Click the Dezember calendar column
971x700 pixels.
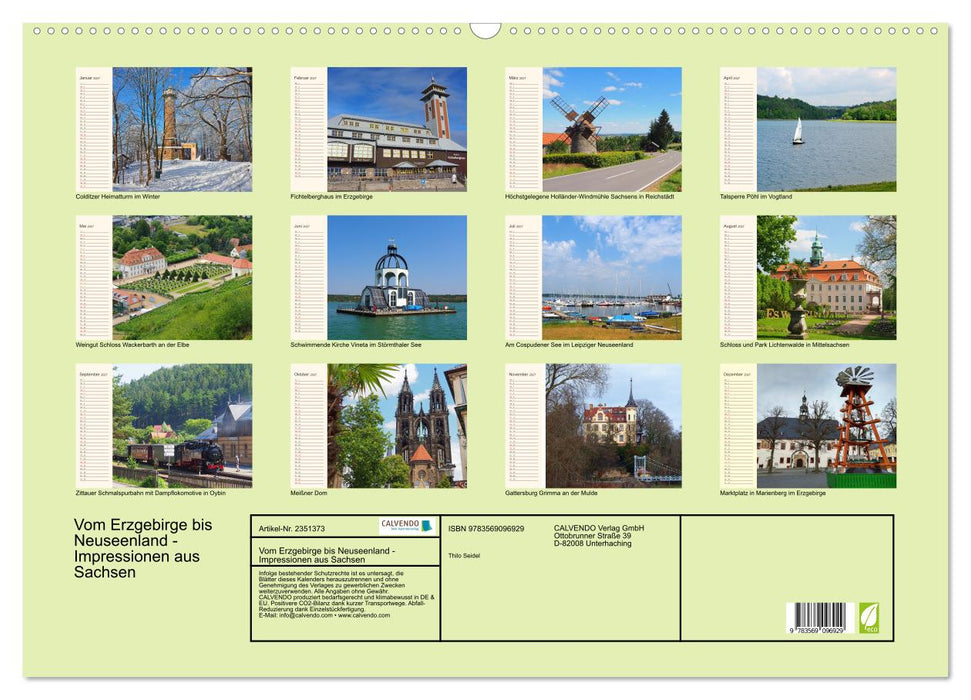pyautogui.click(x=738, y=426)
